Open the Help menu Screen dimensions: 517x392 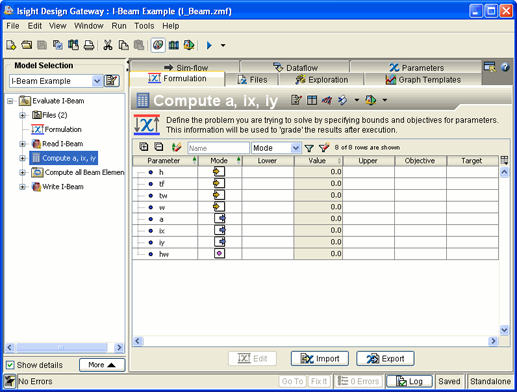click(x=170, y=26)
